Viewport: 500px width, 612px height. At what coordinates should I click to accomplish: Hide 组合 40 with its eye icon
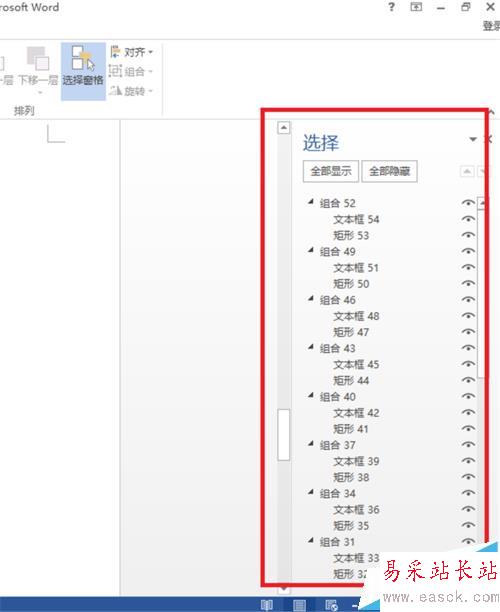pyautogui.click(x=468, y=397)
